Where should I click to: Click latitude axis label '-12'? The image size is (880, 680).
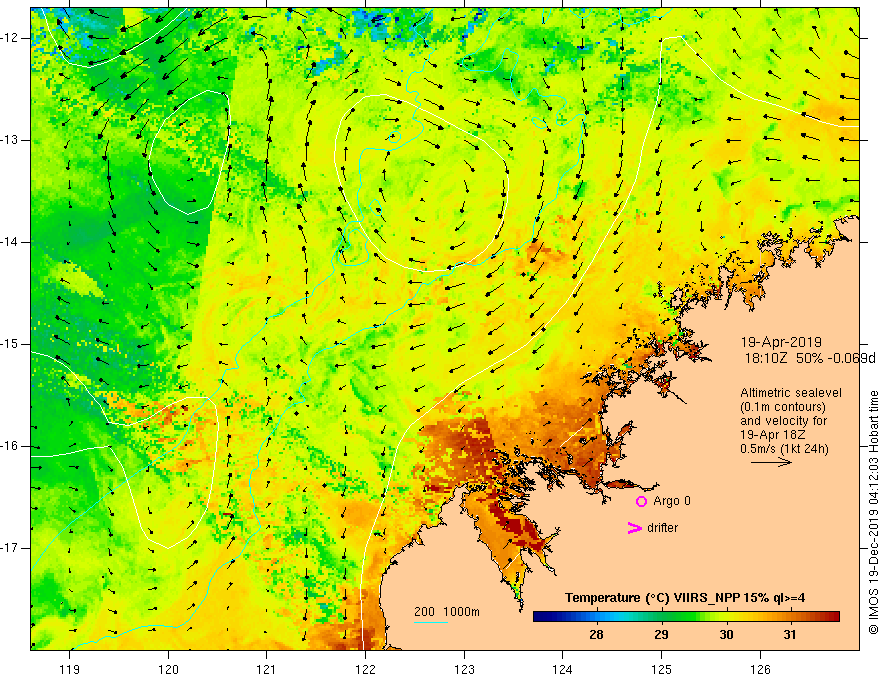11,38
